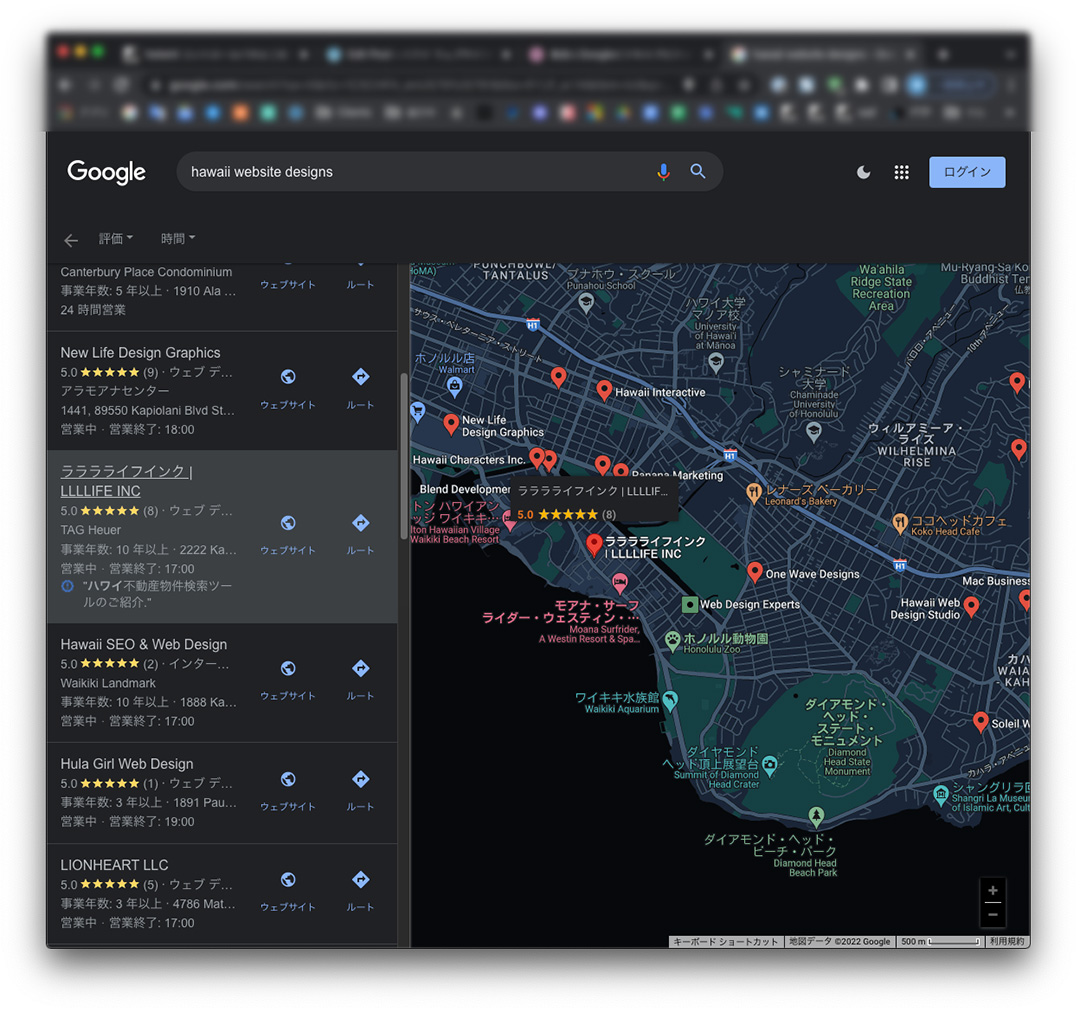Toggle dark mode with the moon icon

click(x=862, y=172)
